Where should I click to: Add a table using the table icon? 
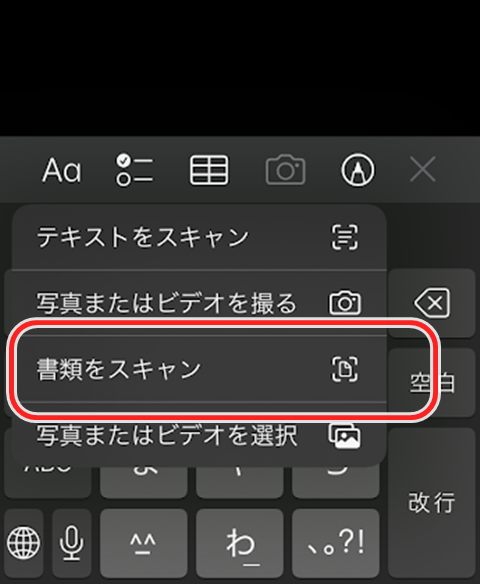pos(209,170)
